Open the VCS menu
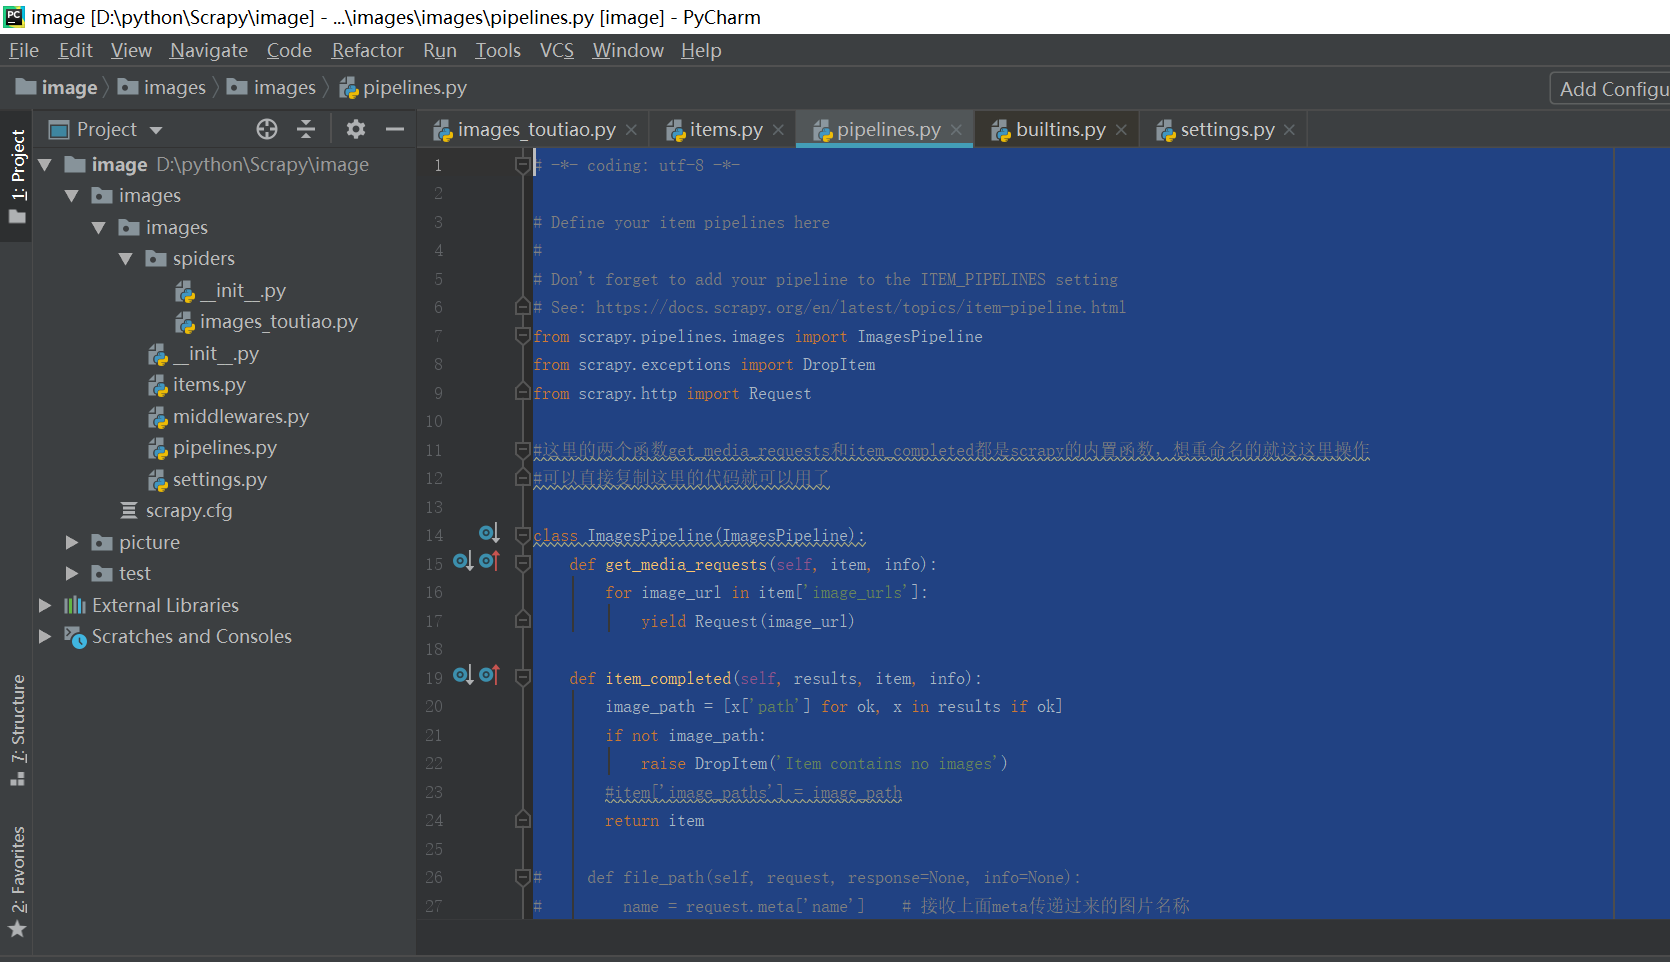 (557, 50)
